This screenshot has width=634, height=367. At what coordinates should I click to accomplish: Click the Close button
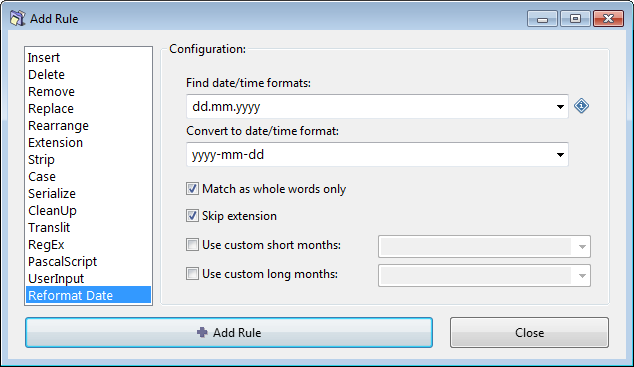pos(529,332)
